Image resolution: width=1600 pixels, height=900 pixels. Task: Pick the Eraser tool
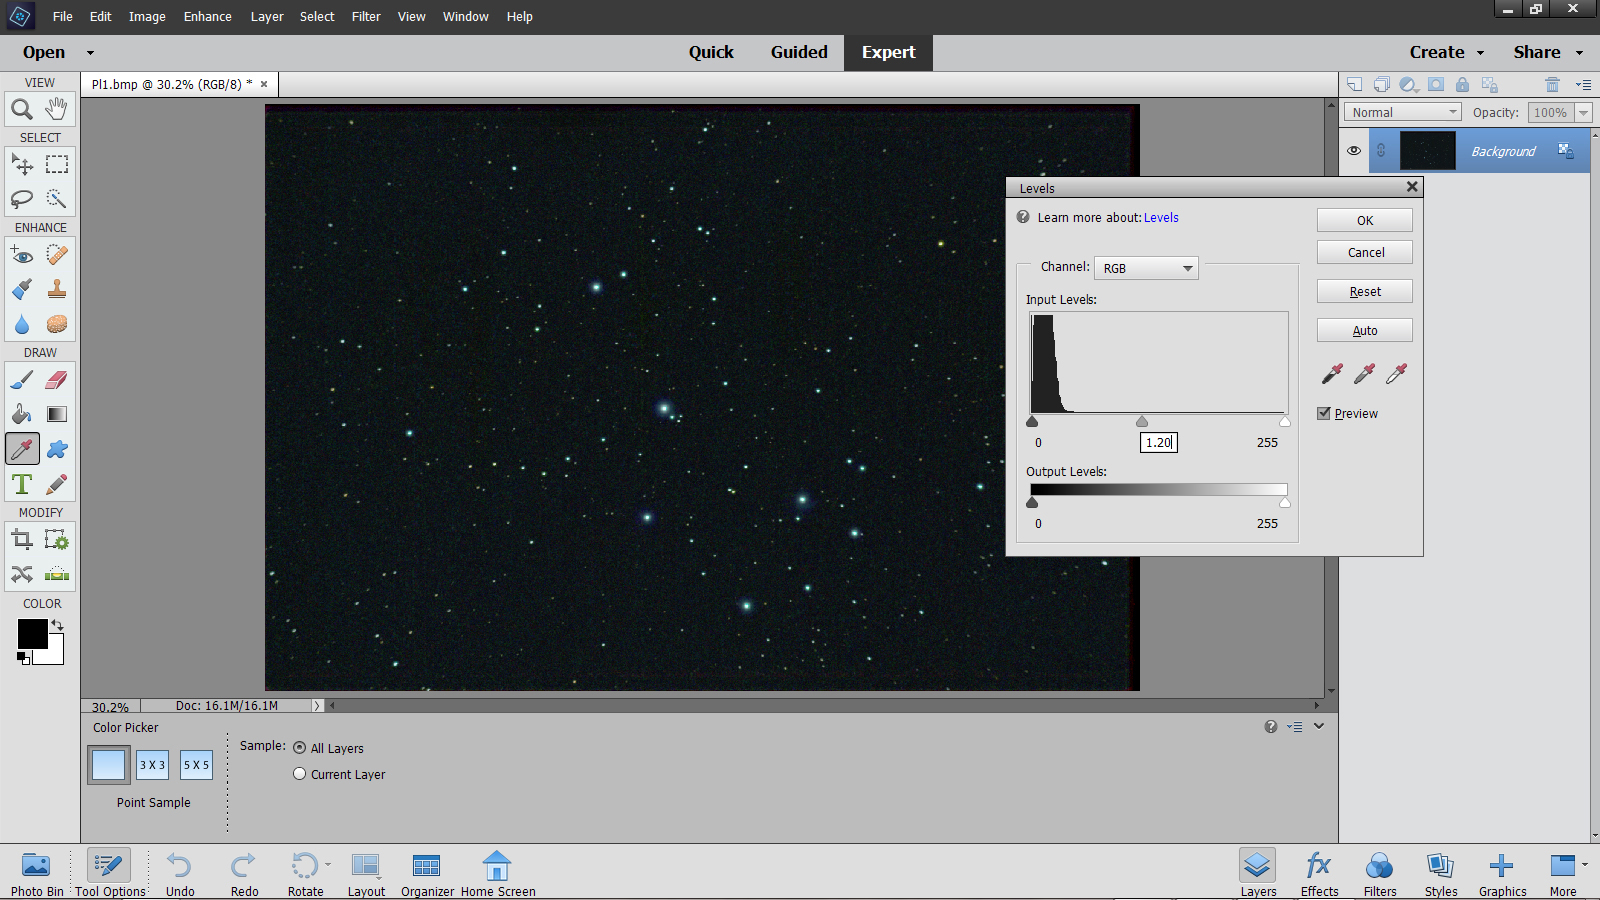point(57,380)
